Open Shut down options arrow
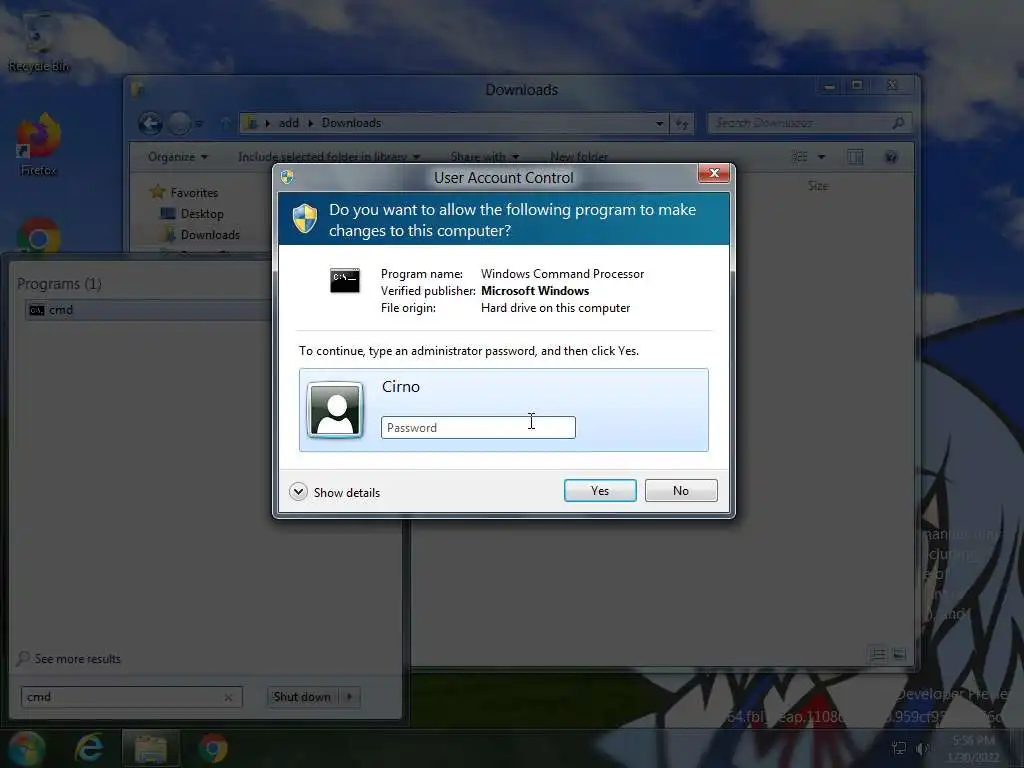This screenshot has width=1024, height=768. pyautogui.click(x=350, y=697)
